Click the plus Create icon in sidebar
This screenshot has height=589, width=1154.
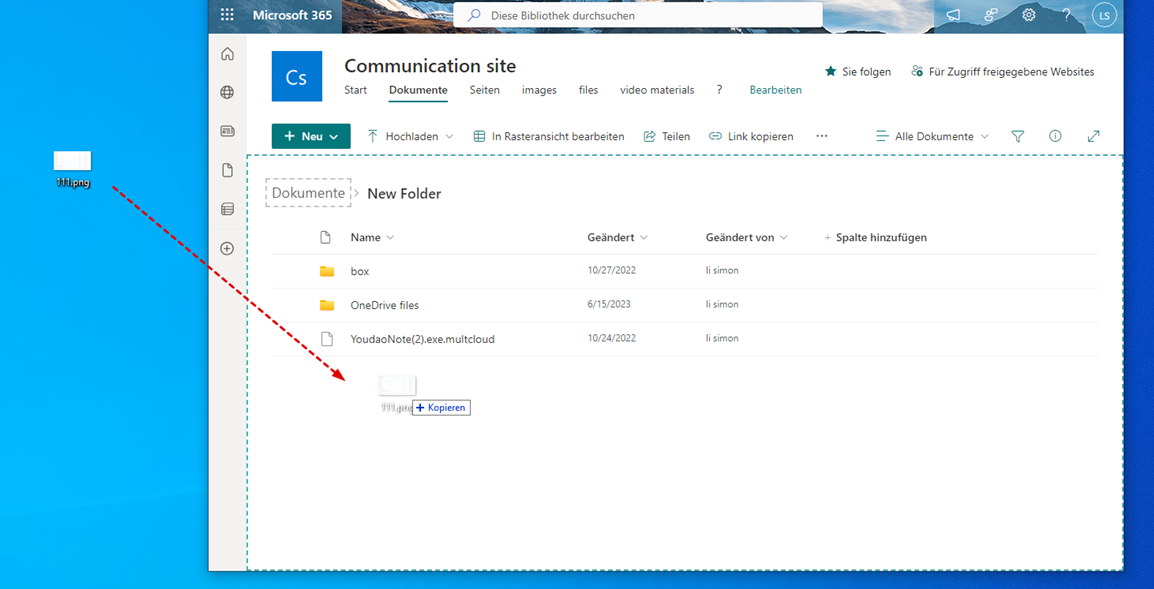coord(227,248)
